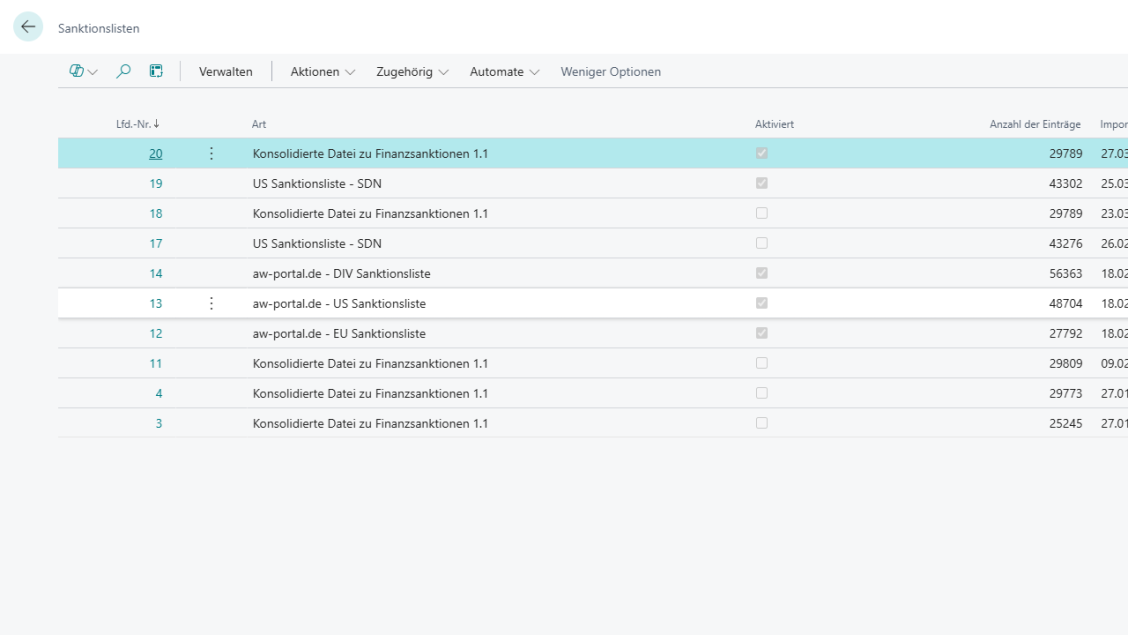1128x635 pixels.
Task: Click entry count 43302
Action: tap(1065, 183)
